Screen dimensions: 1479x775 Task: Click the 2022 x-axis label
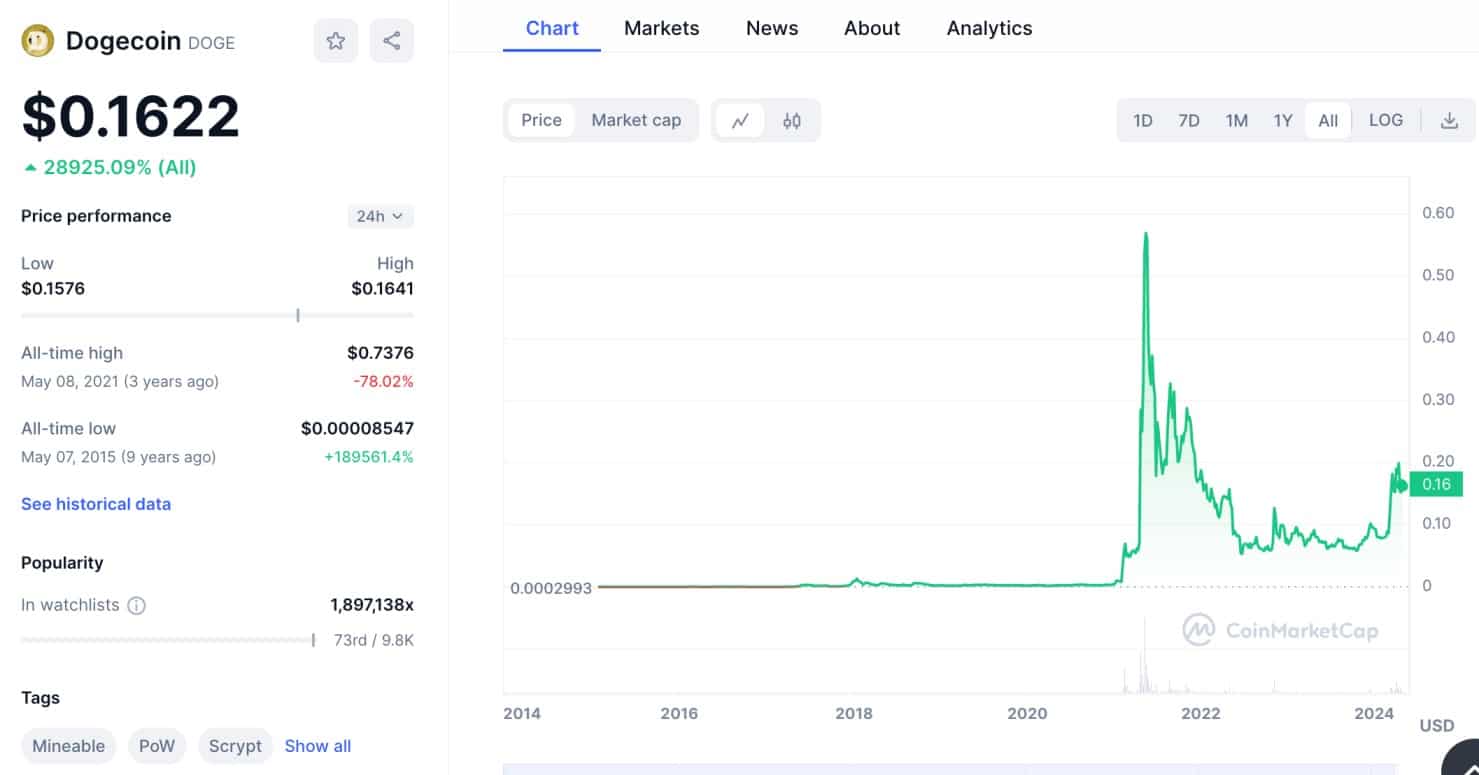1201,713
